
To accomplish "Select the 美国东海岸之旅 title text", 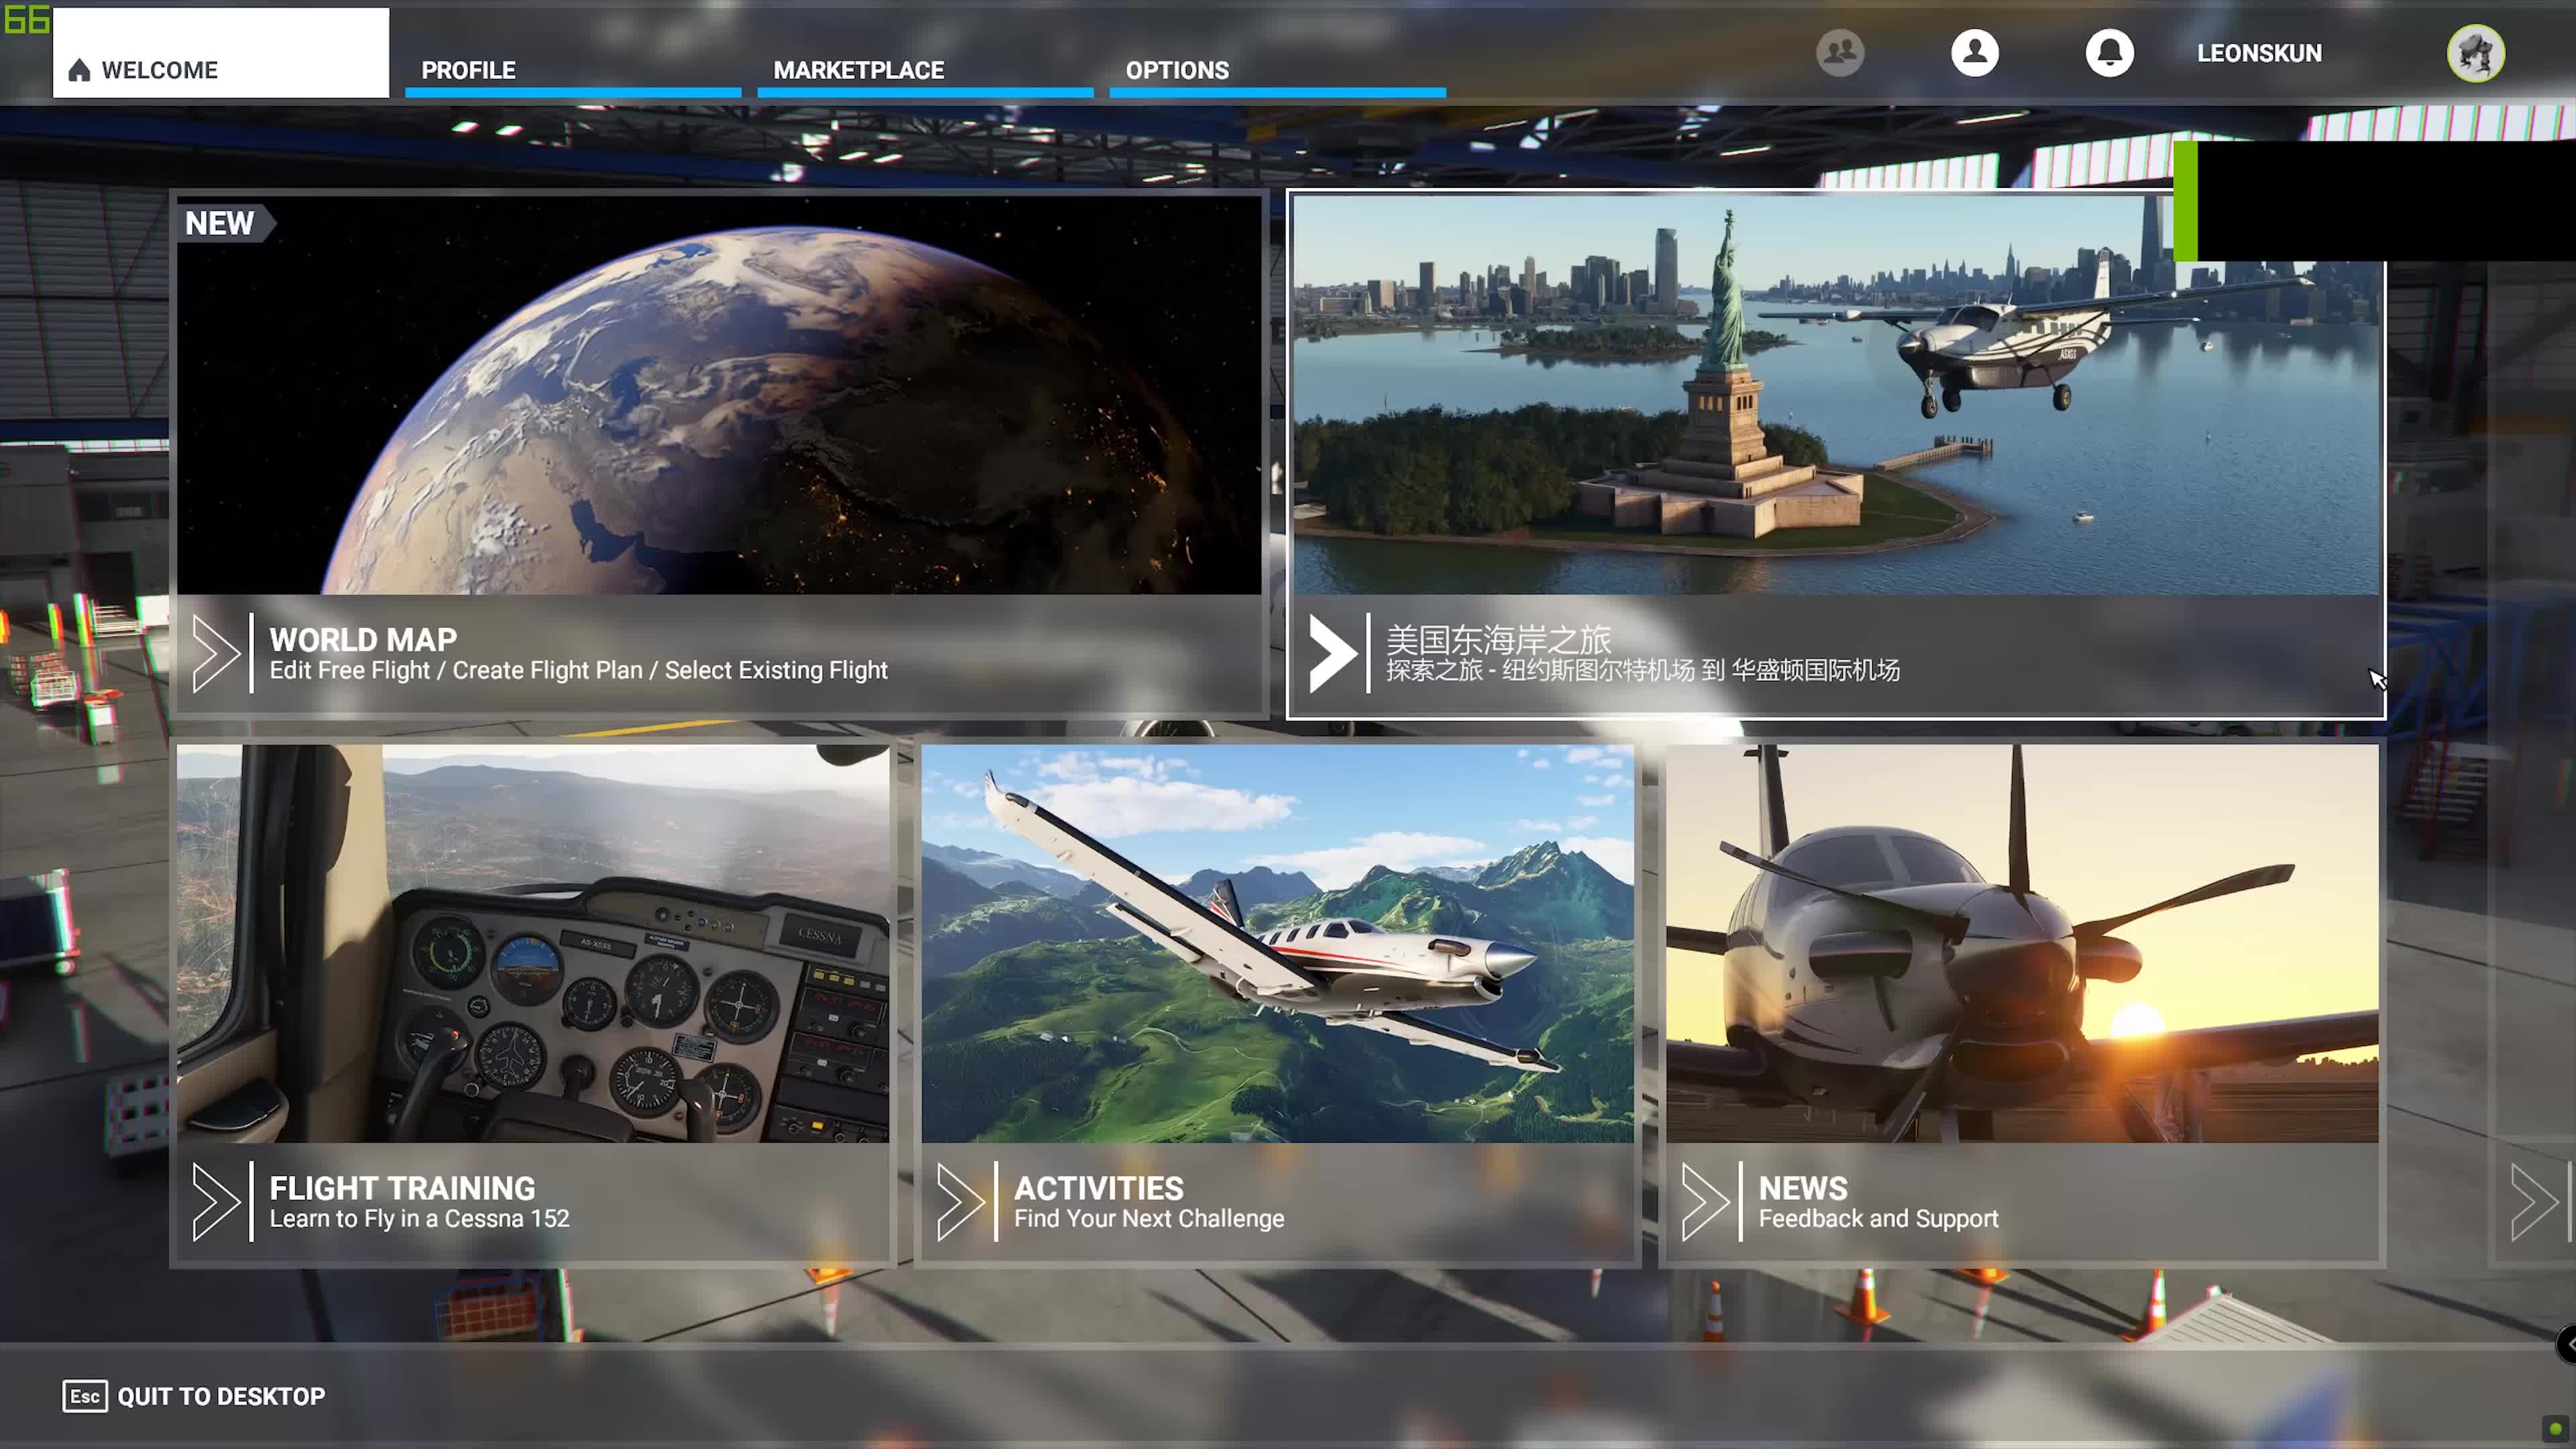I will pyautogui.click(x=1498, y=639).
